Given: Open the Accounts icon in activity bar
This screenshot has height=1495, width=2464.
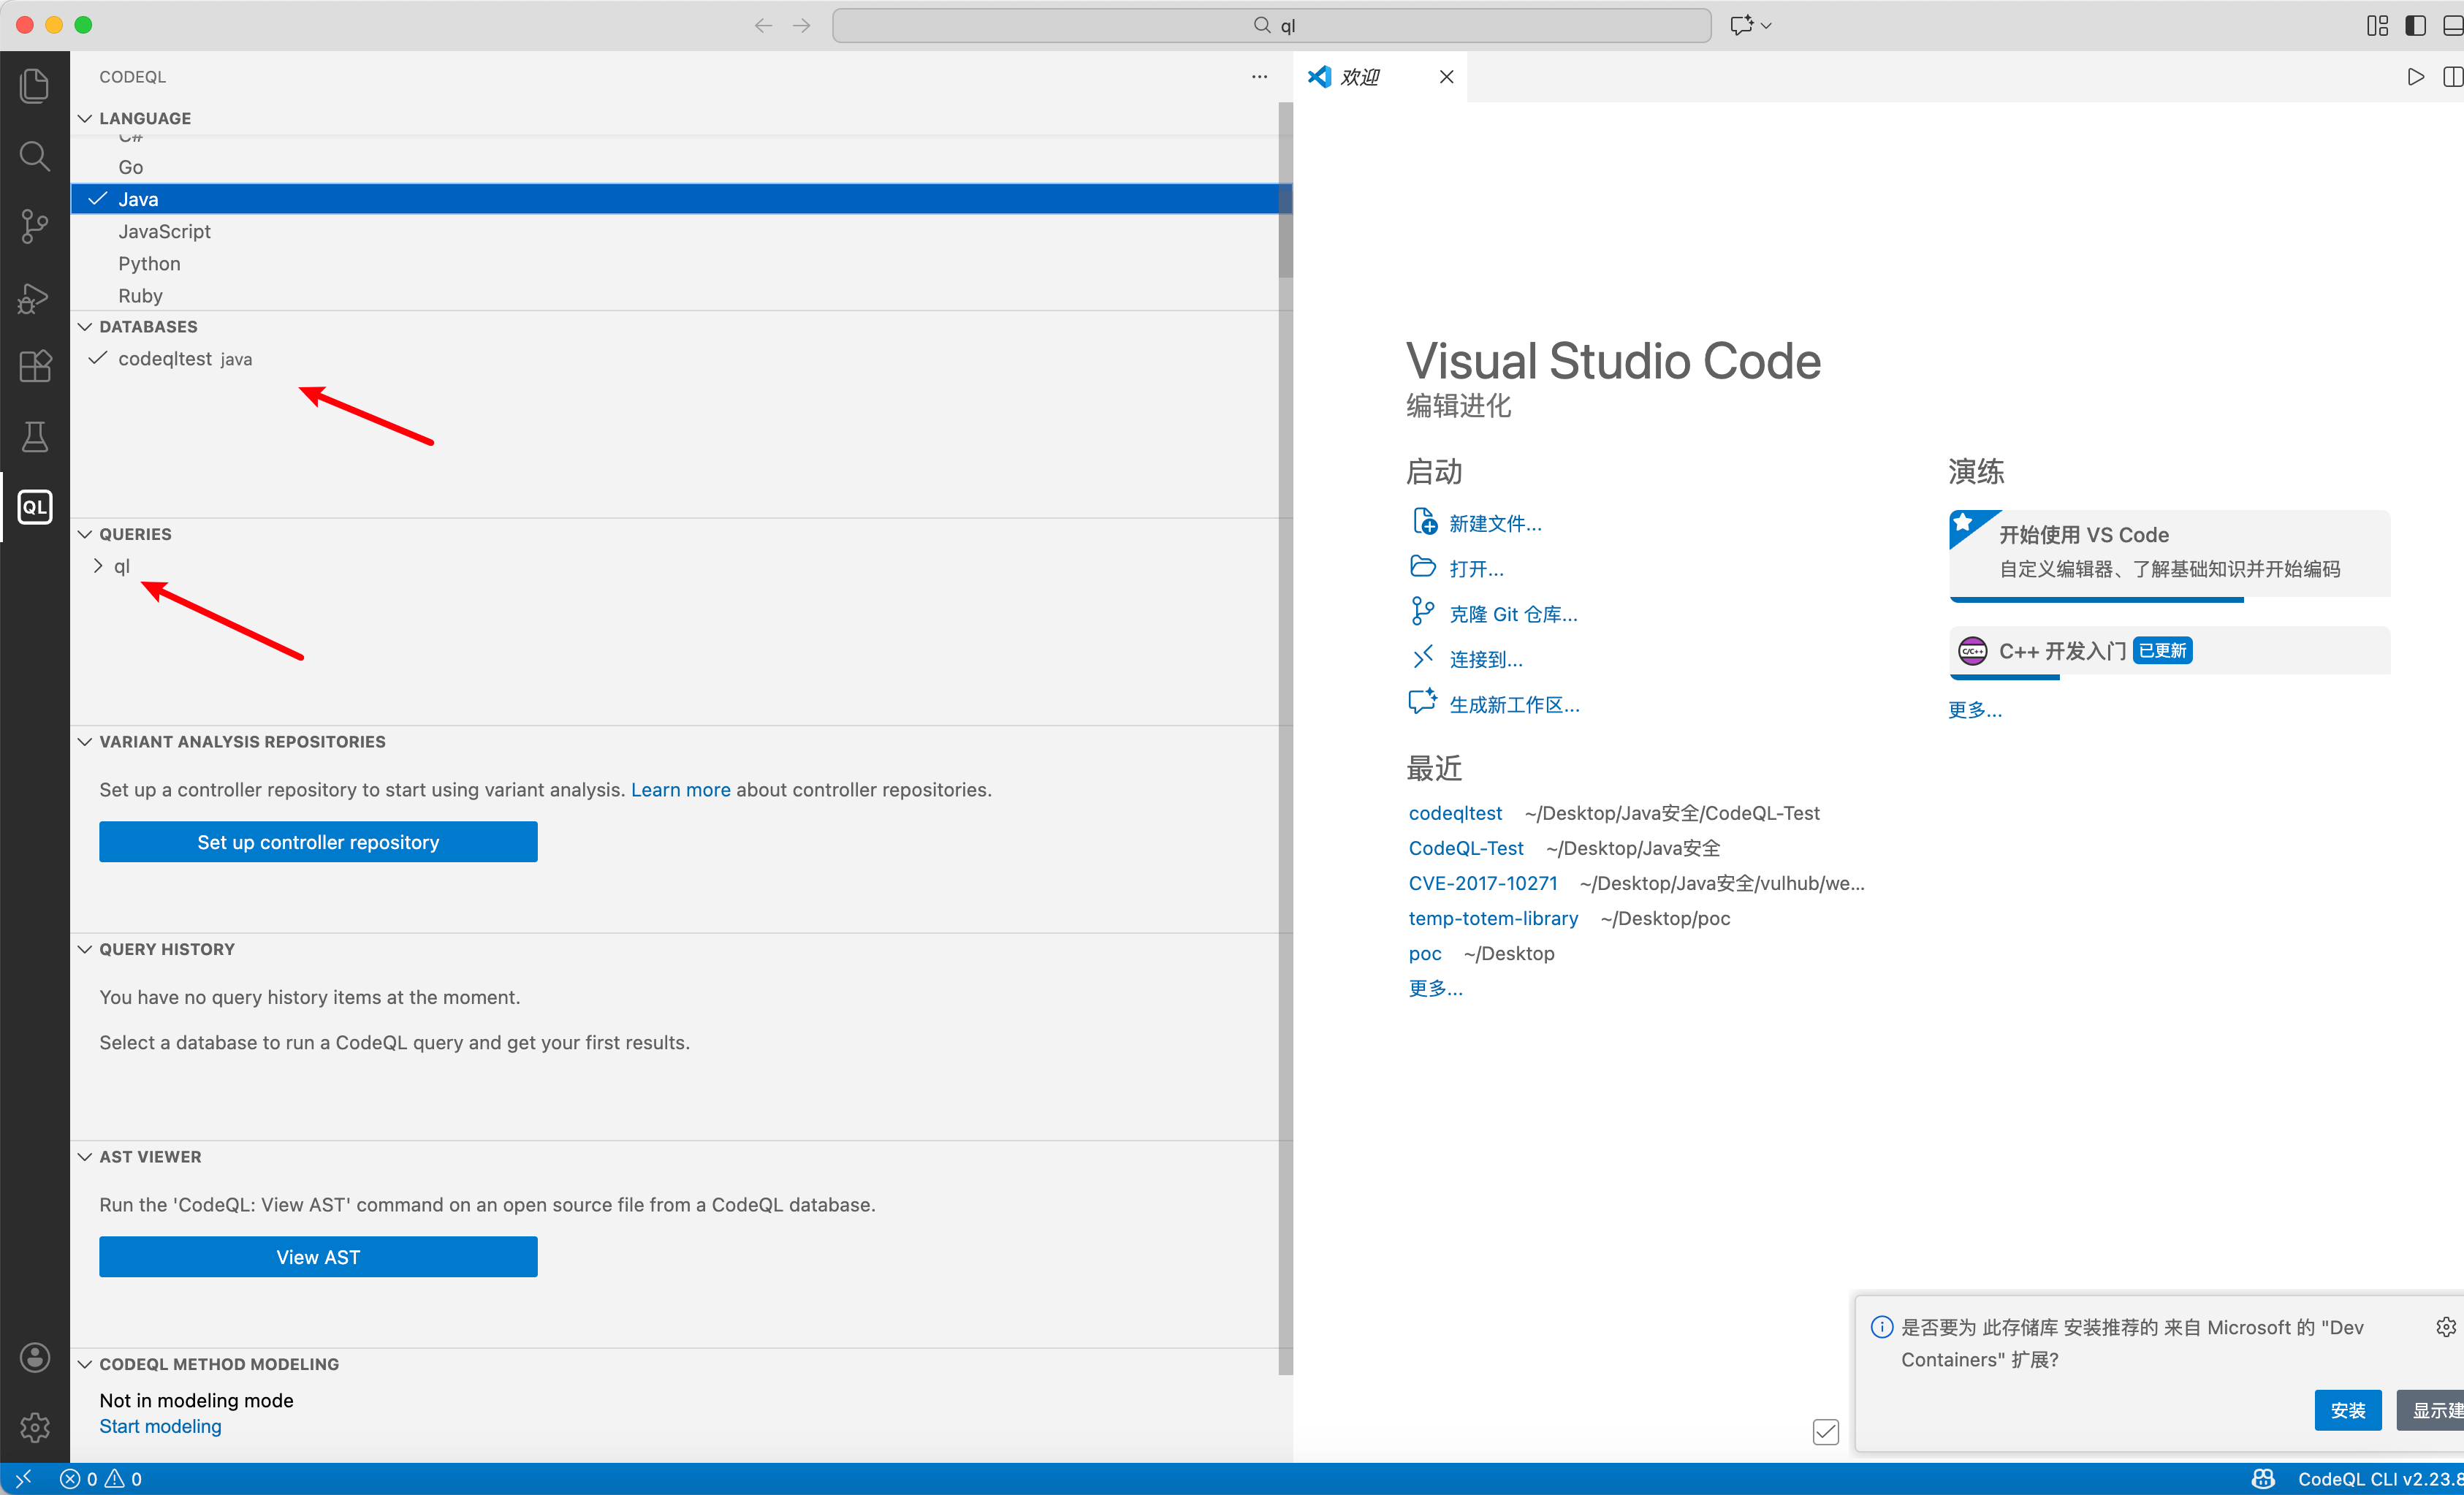Looking at the screenshot, I should [x=34, y=1357].
